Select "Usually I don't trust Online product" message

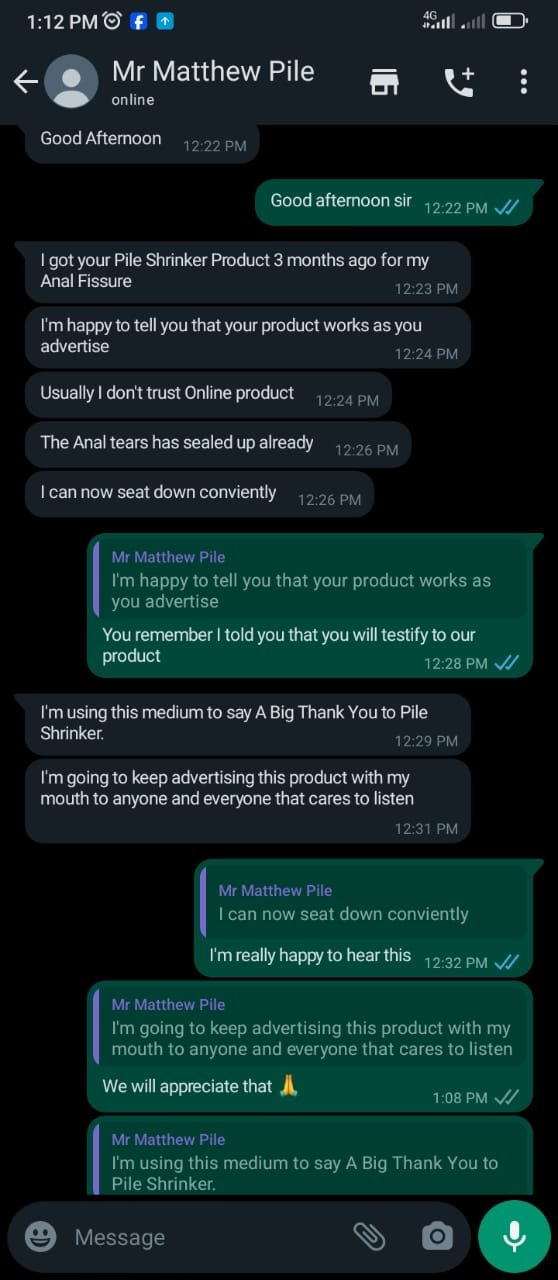(x=208, y=395)
